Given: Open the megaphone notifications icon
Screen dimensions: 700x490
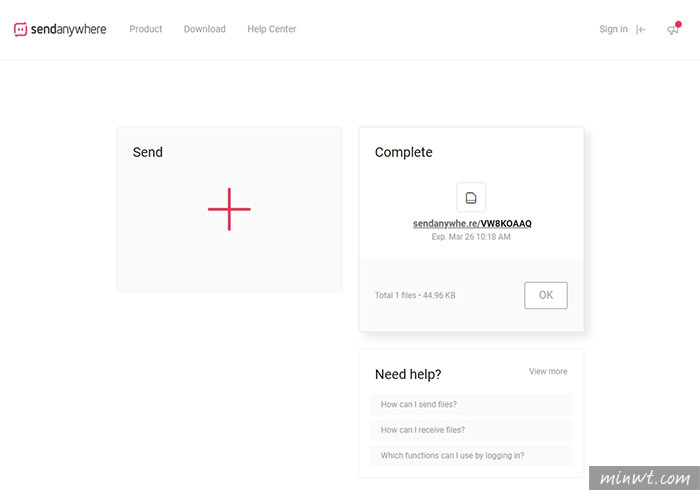Looking at the screenshot, I should coord(673,29).
